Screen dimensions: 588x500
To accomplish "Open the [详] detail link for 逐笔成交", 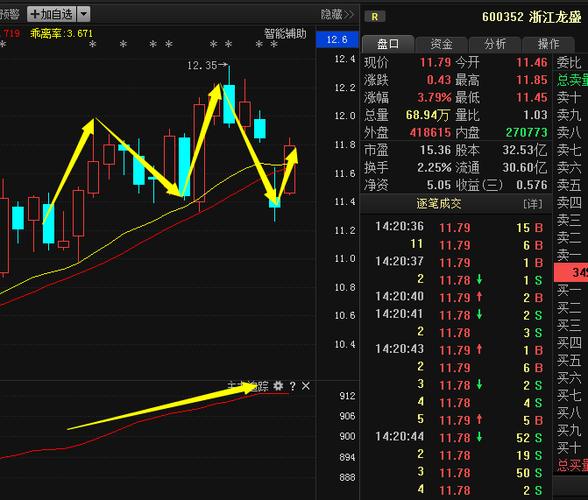I will 532,204.
